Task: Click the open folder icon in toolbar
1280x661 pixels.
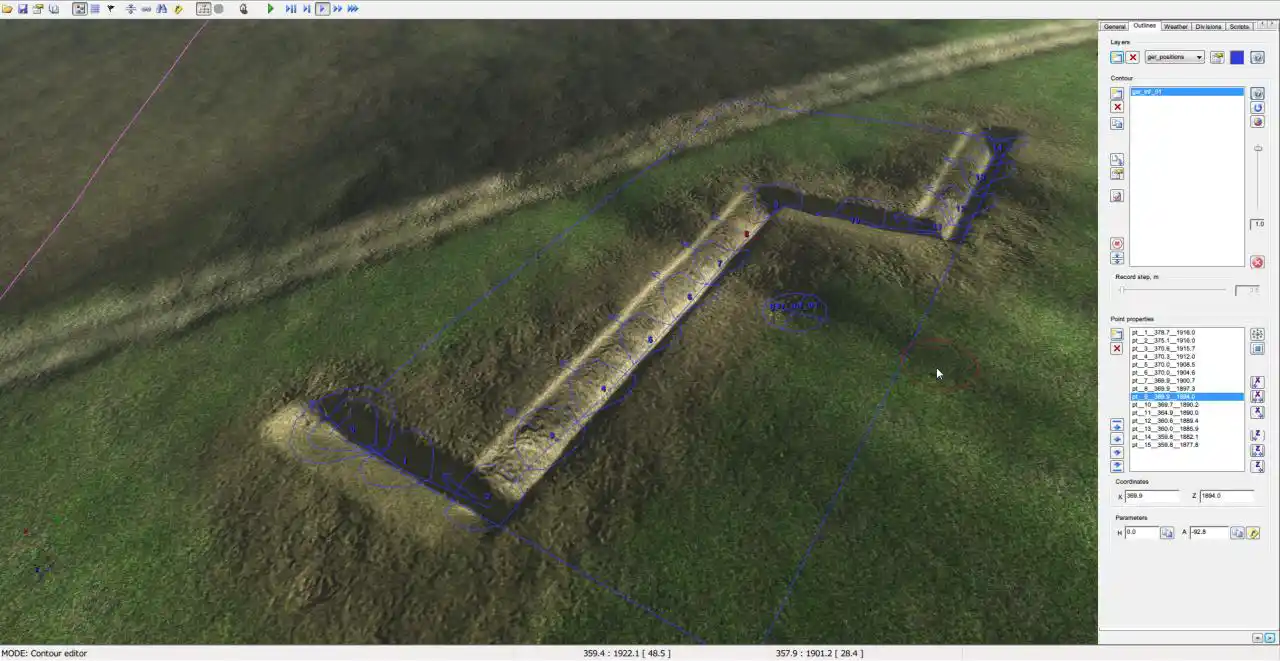Action: [8, 9]
